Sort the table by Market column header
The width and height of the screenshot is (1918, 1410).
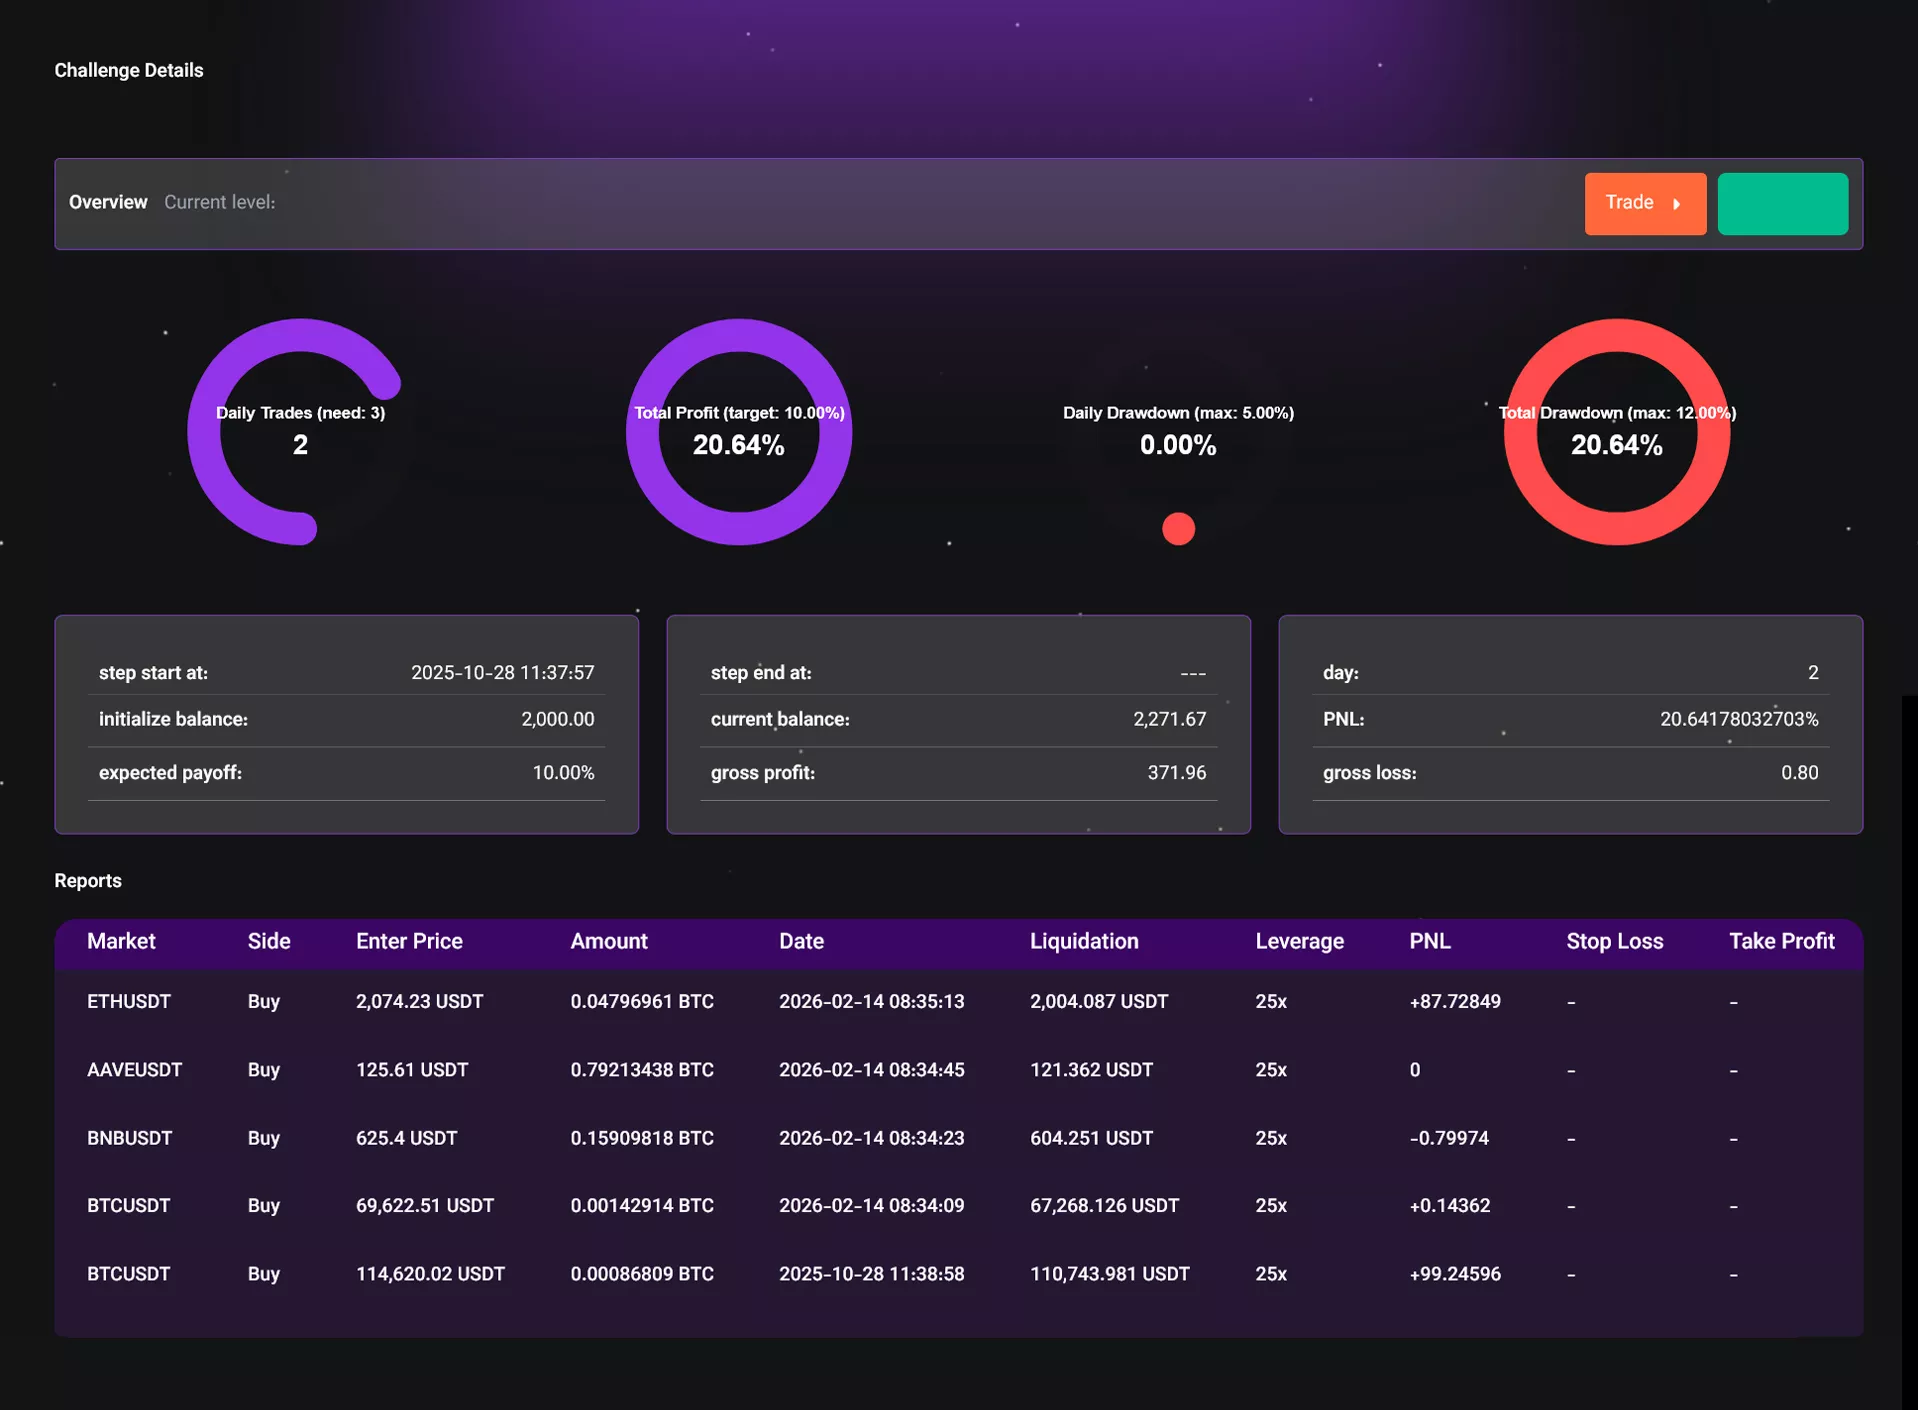pos(121,941)
